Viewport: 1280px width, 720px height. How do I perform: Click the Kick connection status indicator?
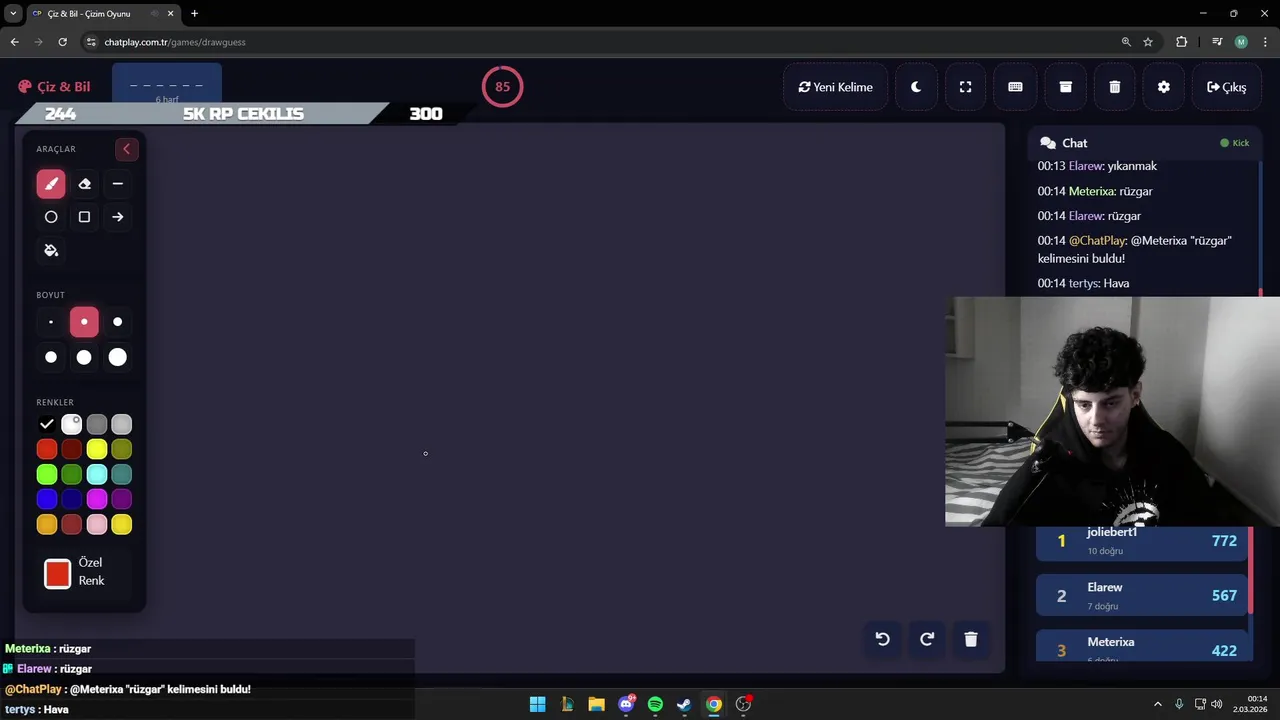pos(1235,143)
